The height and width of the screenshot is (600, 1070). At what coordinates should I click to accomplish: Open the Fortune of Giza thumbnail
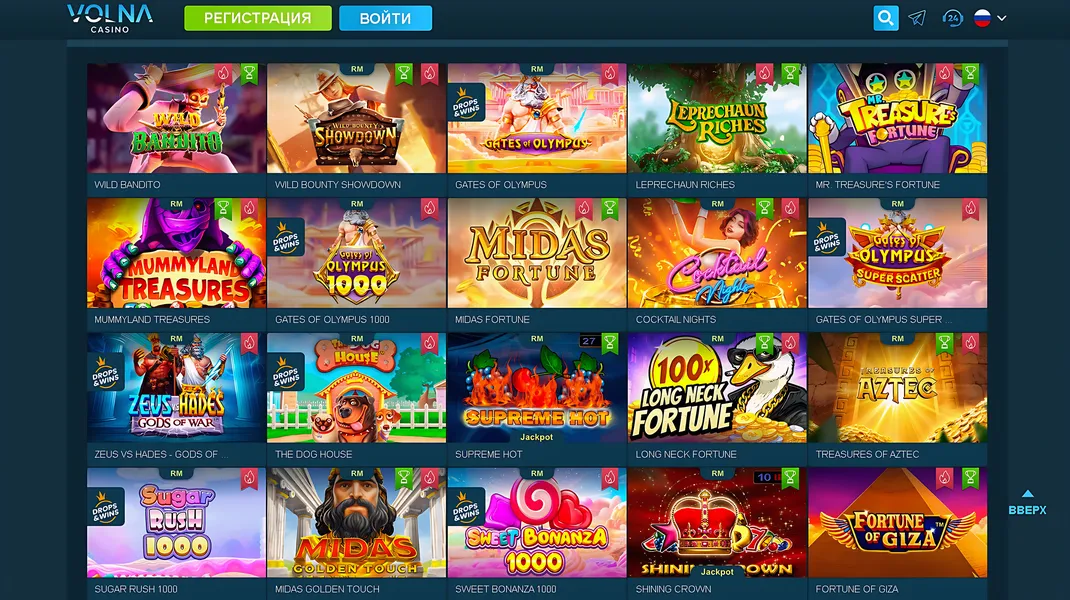tap(897, 523)
